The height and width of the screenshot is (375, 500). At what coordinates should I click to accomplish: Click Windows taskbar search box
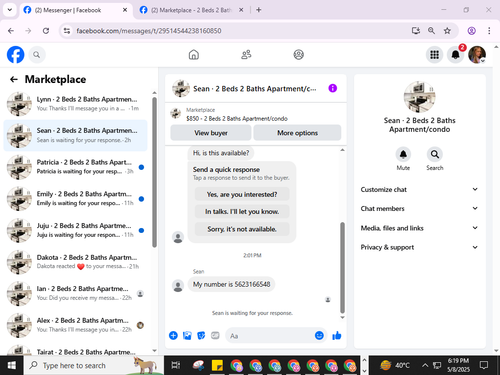(94, 365)
